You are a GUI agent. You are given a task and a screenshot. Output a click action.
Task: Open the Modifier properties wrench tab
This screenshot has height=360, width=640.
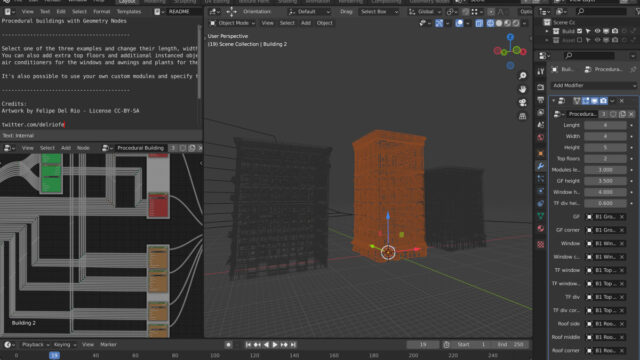[540, 166]
